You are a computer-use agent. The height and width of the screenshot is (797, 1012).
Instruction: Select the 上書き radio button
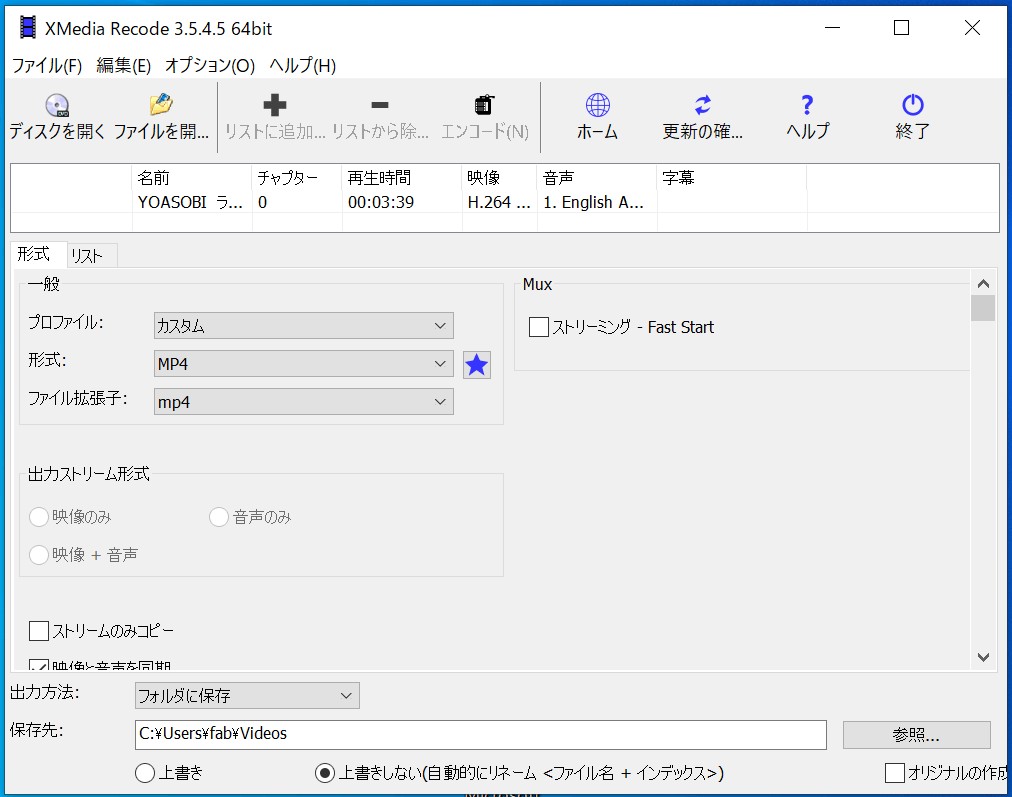click(145, 773)
